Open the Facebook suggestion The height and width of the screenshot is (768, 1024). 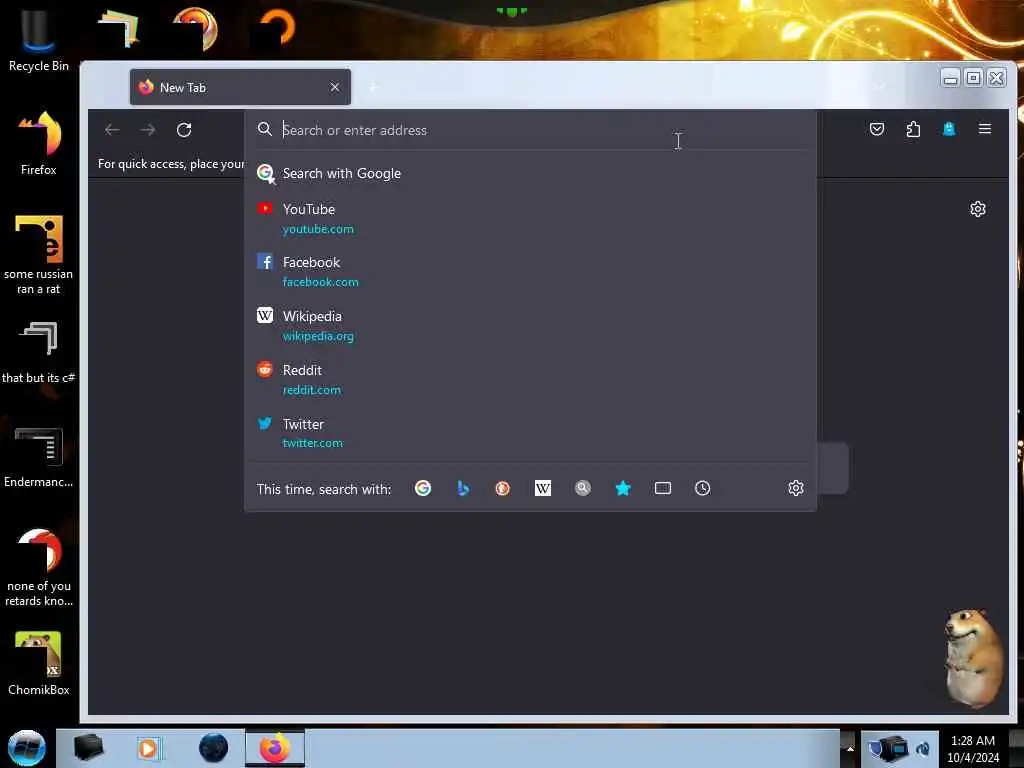click(x=530, y=272)
